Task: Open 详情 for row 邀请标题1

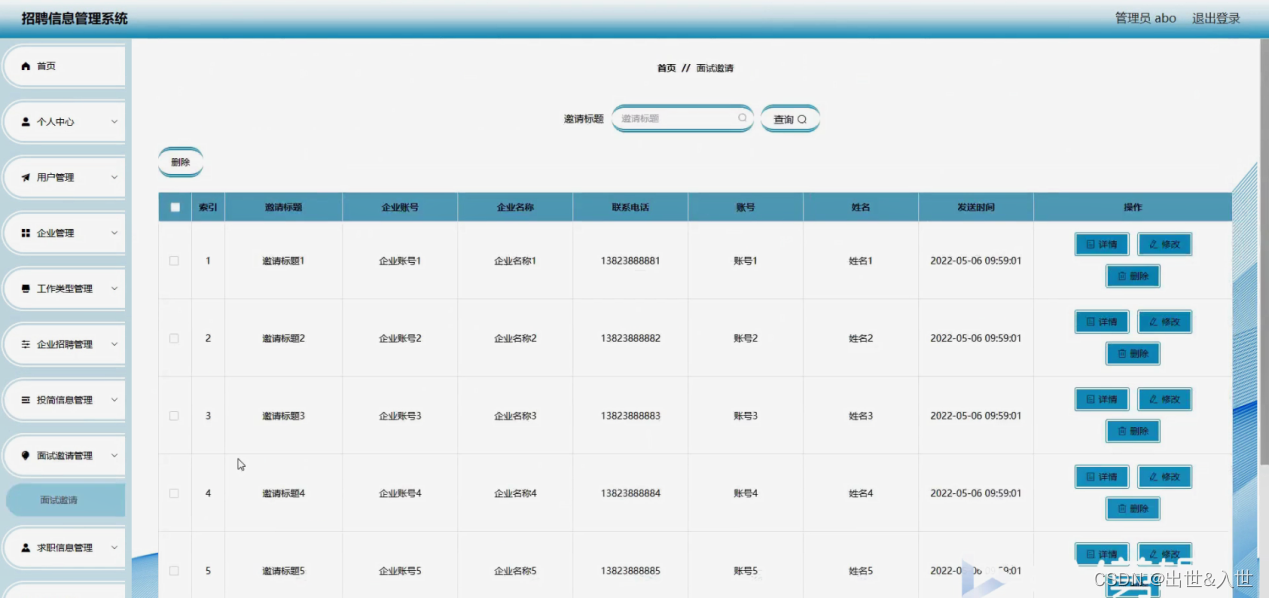Action: [1102, 244]
